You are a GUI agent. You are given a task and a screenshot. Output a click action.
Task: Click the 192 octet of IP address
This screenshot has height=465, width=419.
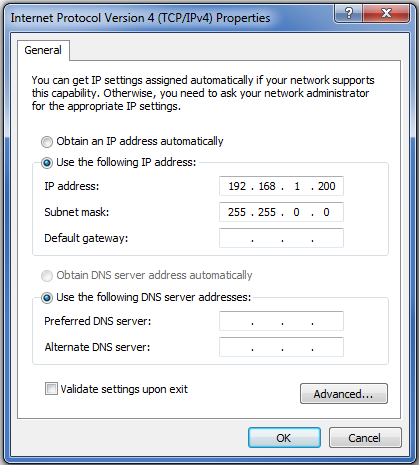tap(237, 186)
